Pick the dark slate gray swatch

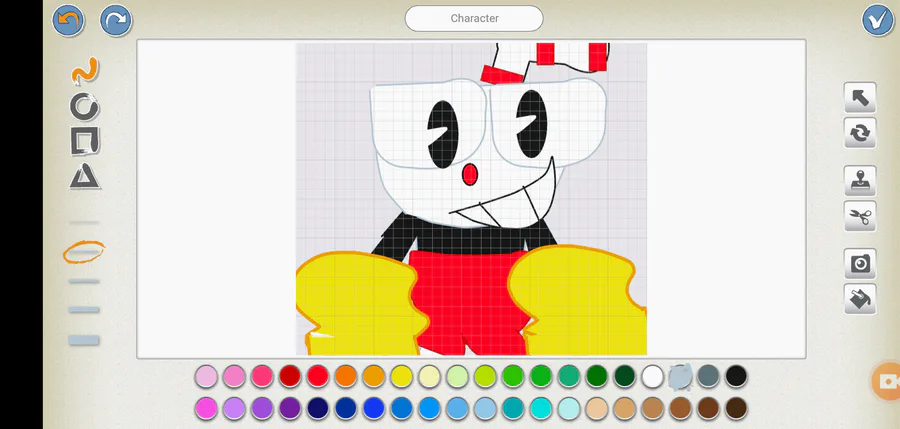[x=708, y=377]
